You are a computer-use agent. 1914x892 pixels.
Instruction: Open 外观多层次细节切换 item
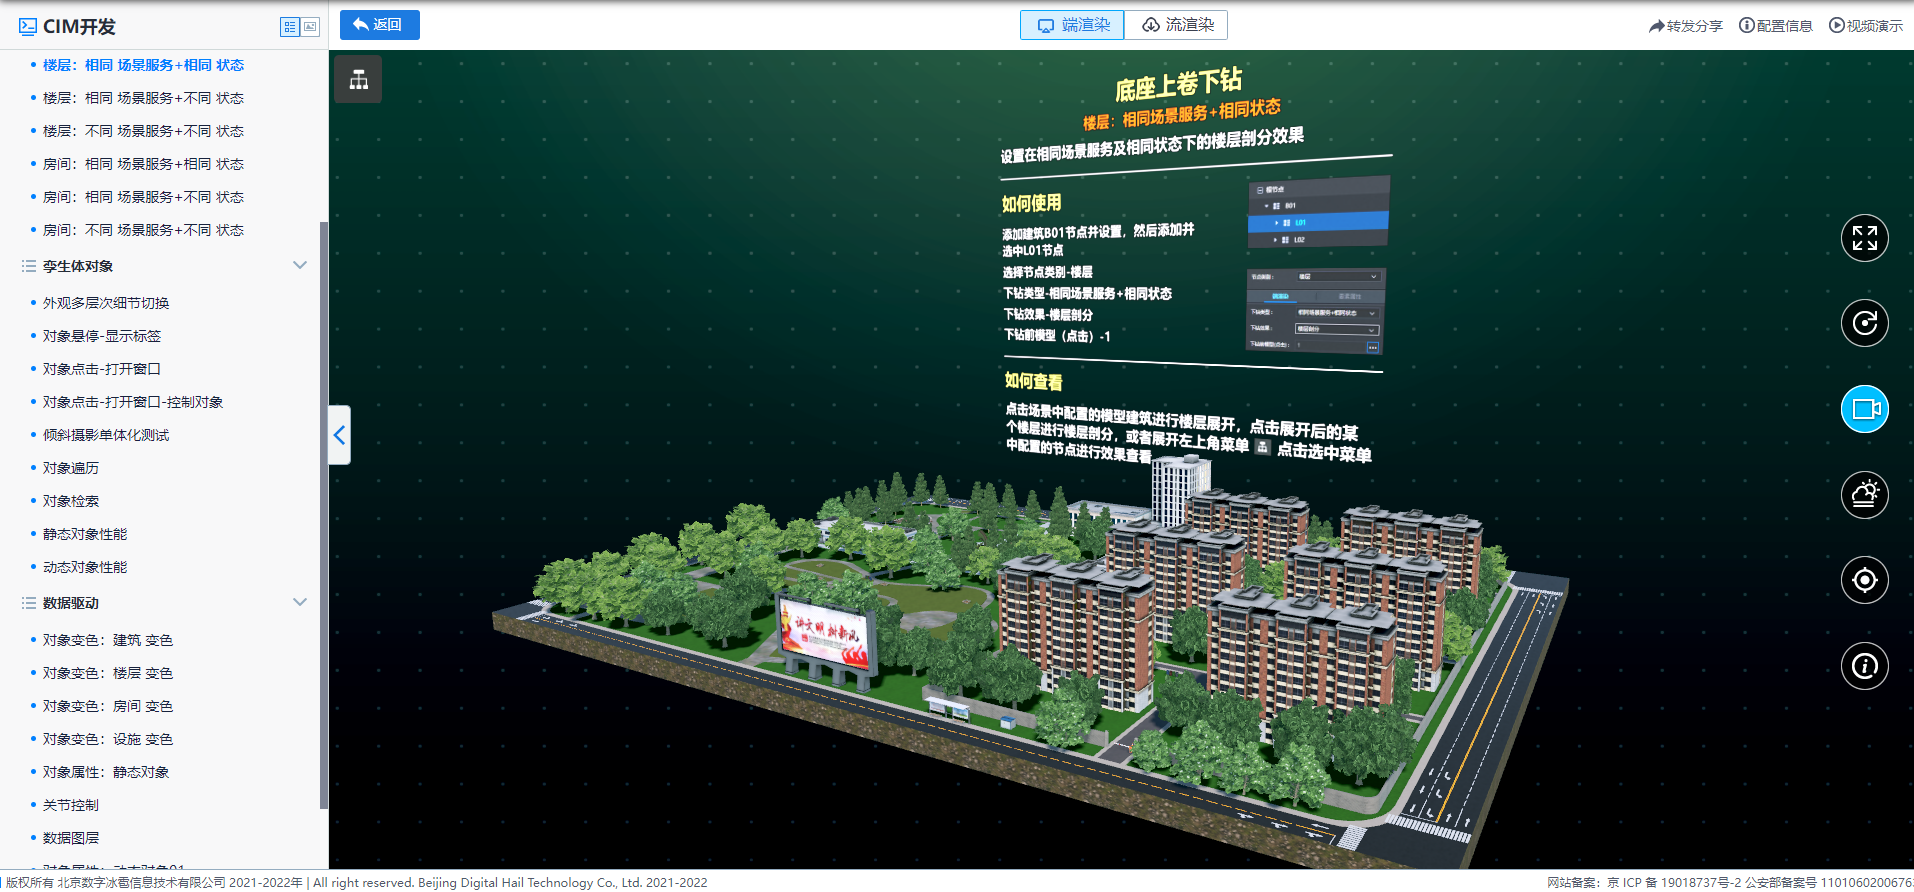[106, 303]
